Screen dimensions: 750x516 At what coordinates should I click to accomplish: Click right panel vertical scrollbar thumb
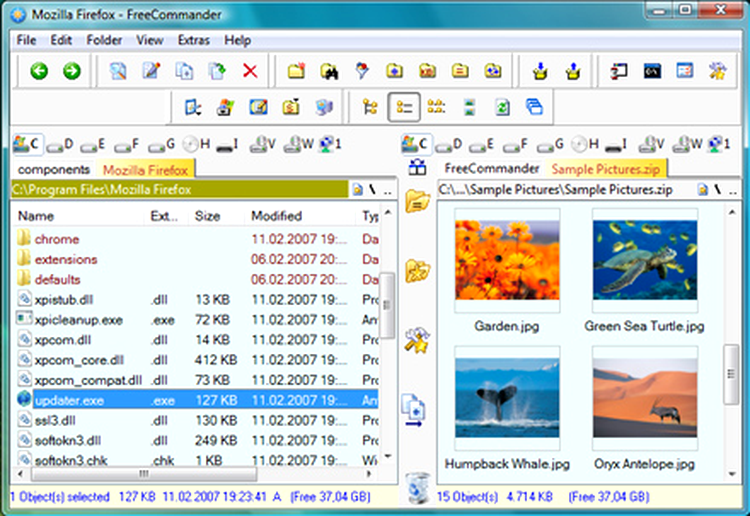pyautogui.click(x=731, y=374)
